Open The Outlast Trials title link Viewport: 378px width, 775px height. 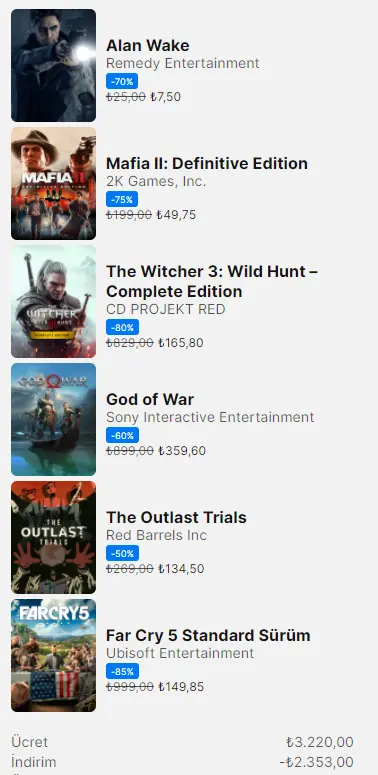tap(176, 517)
